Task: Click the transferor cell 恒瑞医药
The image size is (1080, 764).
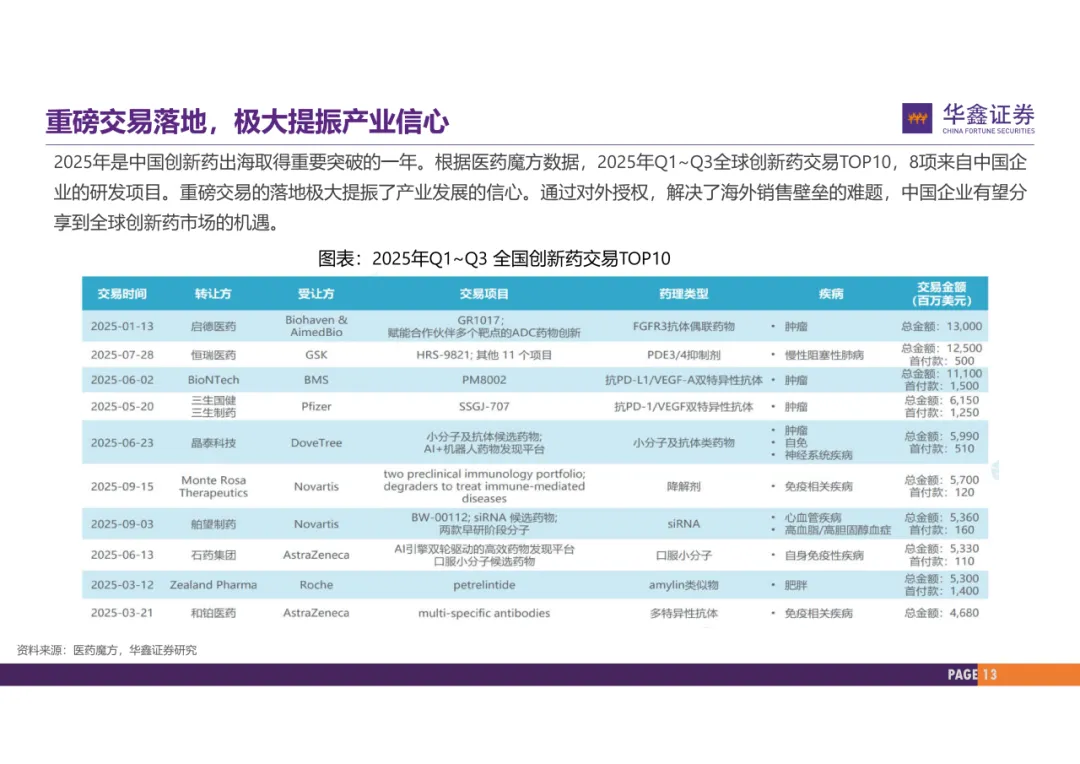Action: (x=214, y=355)
